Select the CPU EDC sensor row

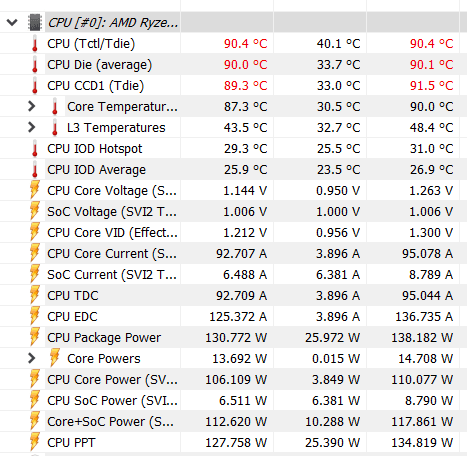click(233, 316)
